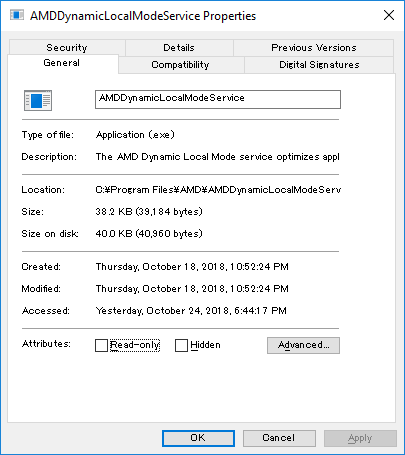Click the Accessed value 'Yesterday, October 24'

pos(191,311)
